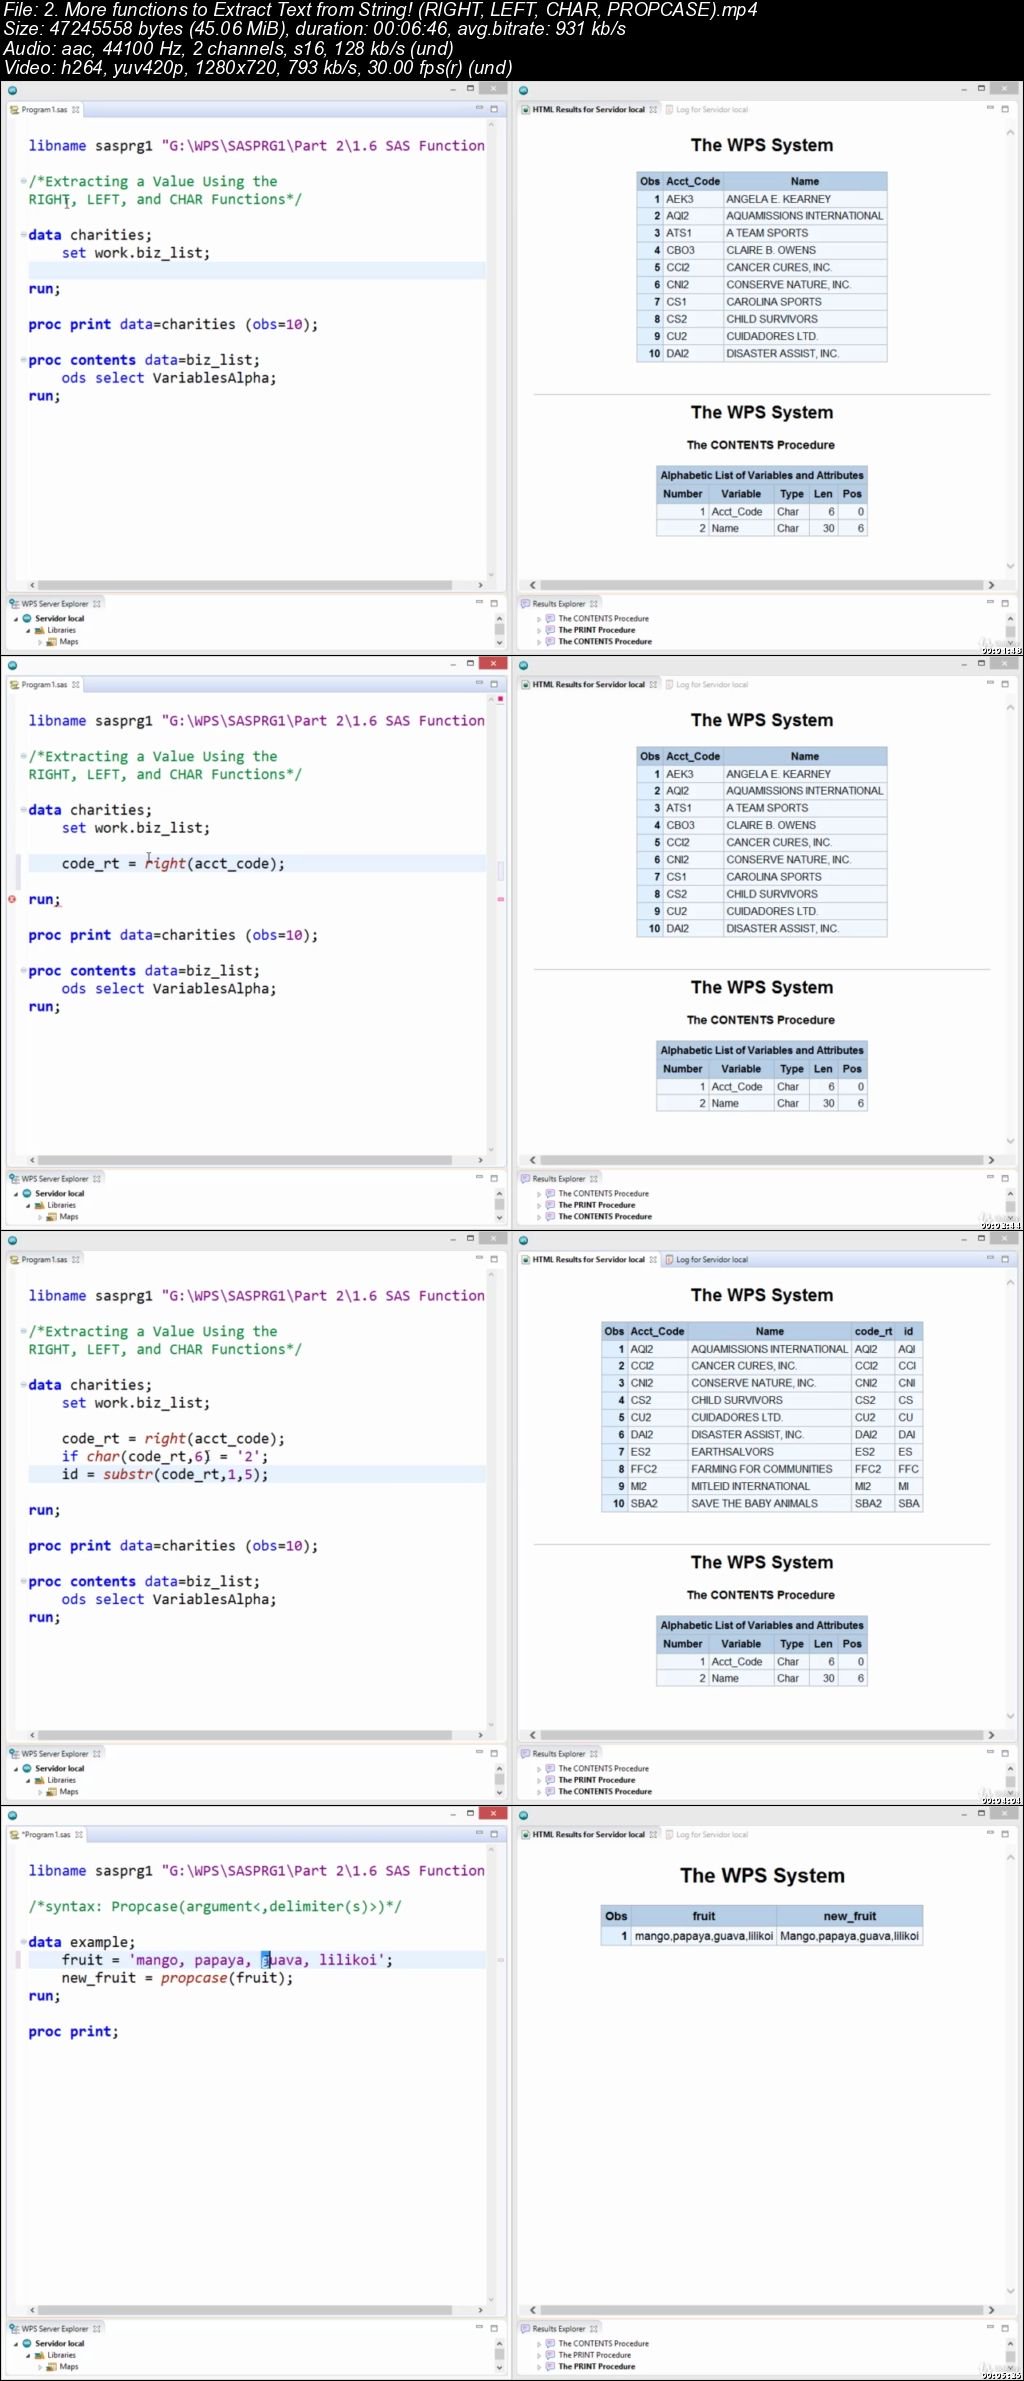Collapse the Libraries node in propcase frame
Image resolution: width=1024 pixels, height=2381 pixels.
(28, 2355)
